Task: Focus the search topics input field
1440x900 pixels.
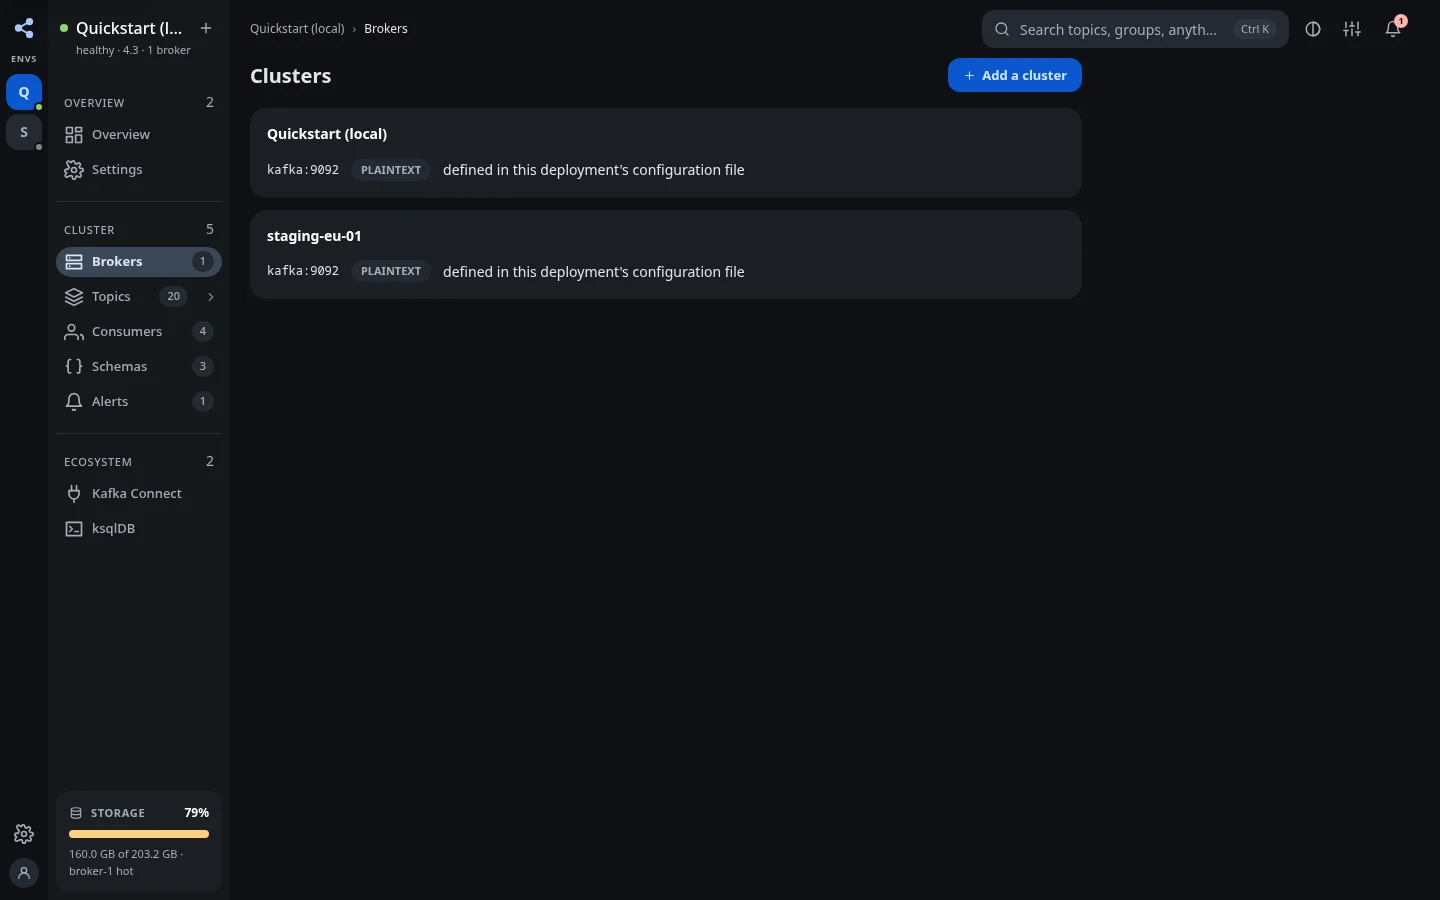Action: (x=1135, y=29)
